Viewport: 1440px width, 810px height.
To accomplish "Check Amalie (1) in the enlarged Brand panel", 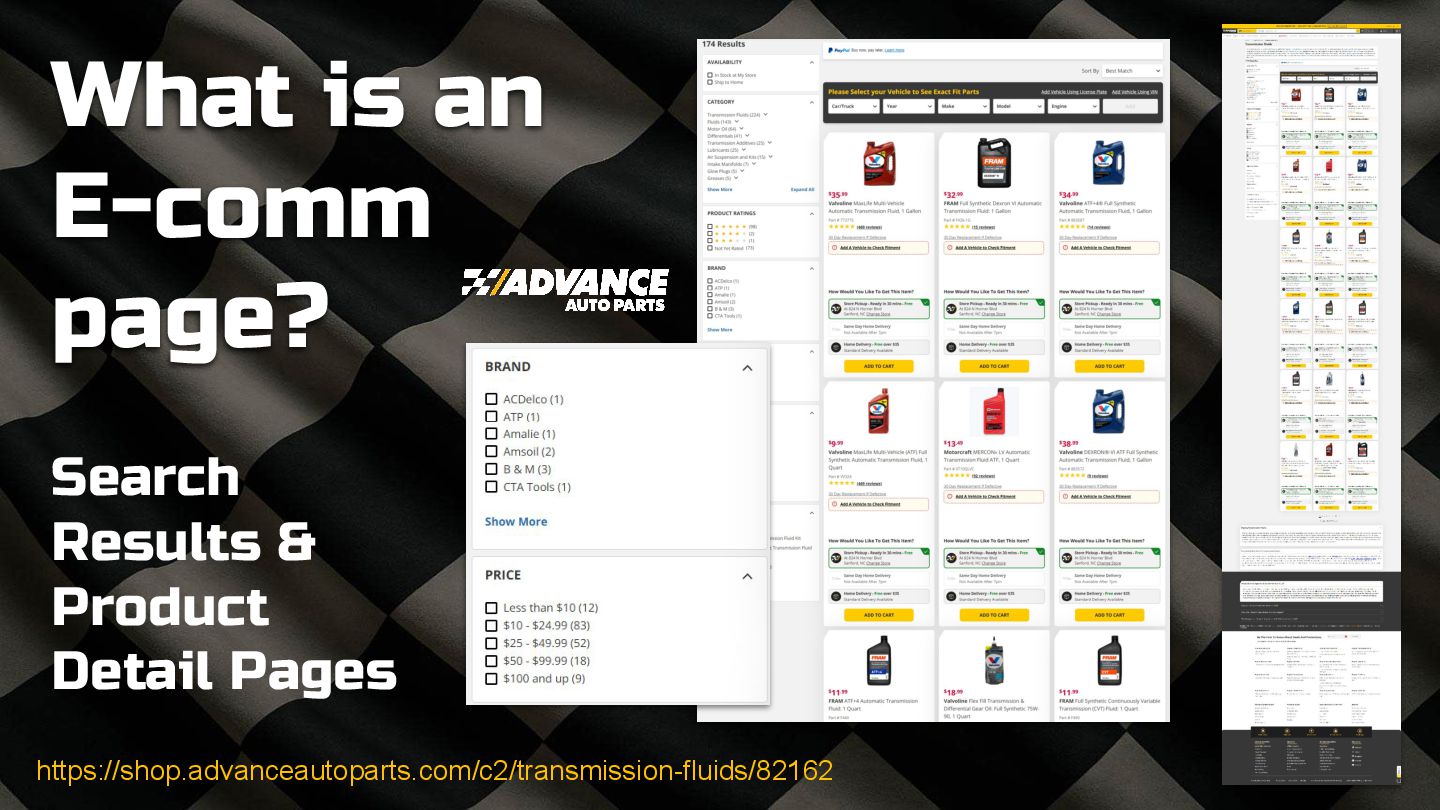I will tap(491, 434).
